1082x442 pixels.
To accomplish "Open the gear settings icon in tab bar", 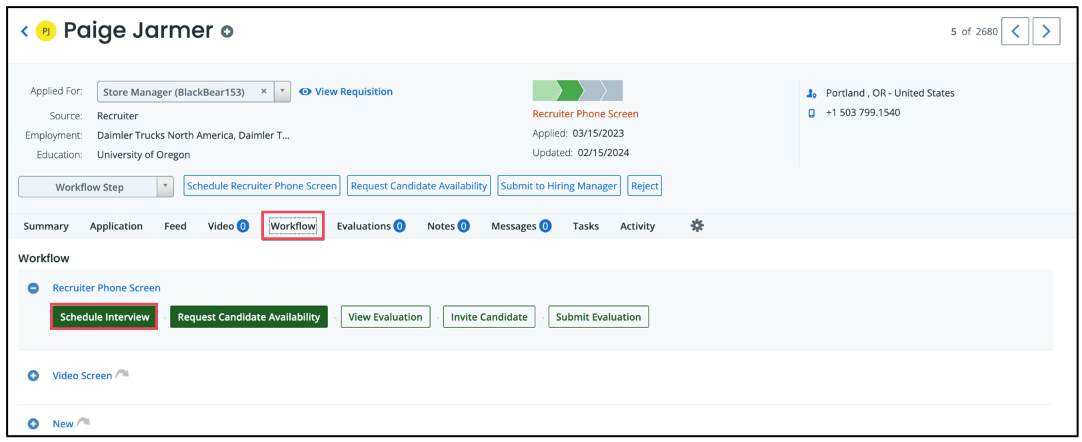I will pyautogui.click(x=697, y=226).
